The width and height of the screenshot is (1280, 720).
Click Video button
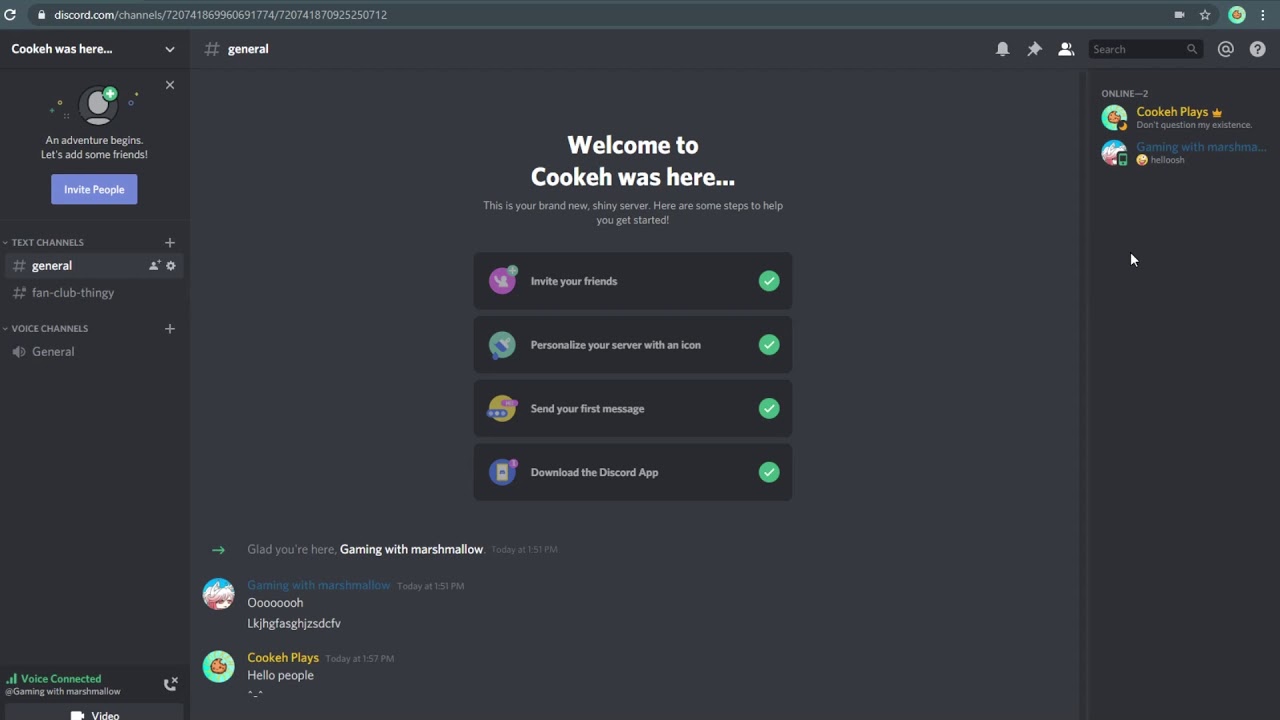click(x=94, y=715)
